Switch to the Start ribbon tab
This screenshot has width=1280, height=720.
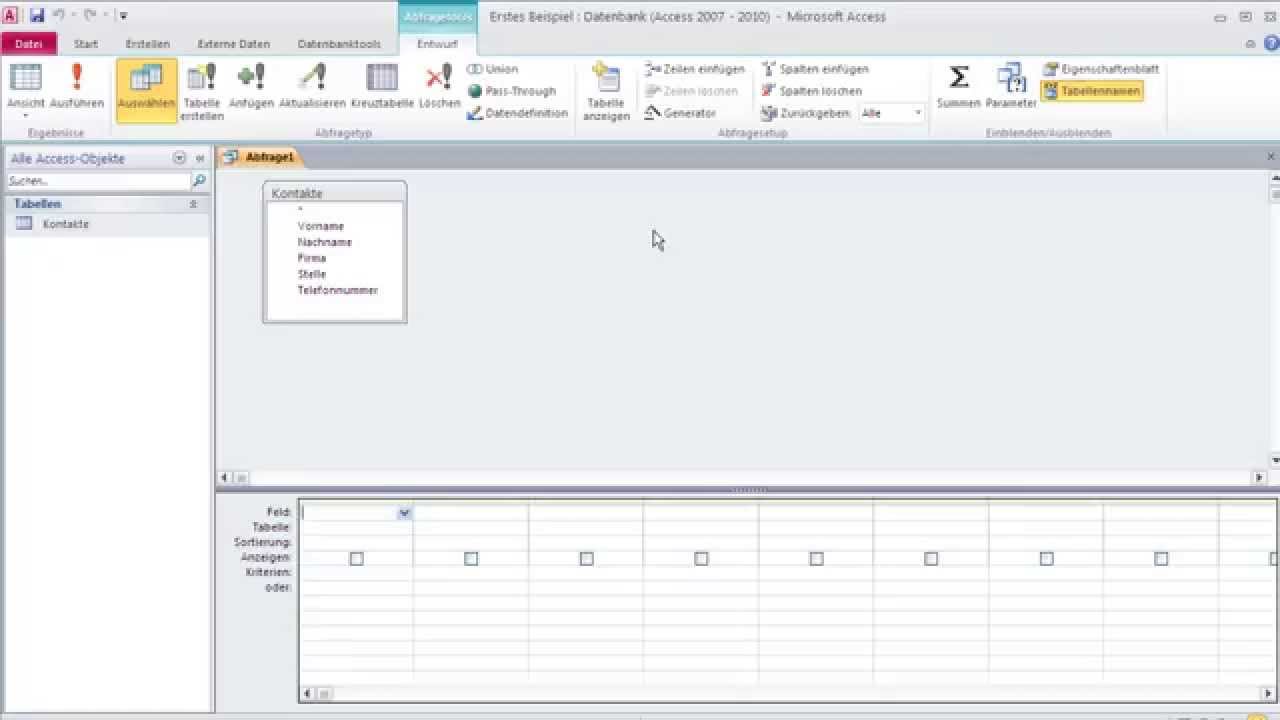[x=86, y=44]
